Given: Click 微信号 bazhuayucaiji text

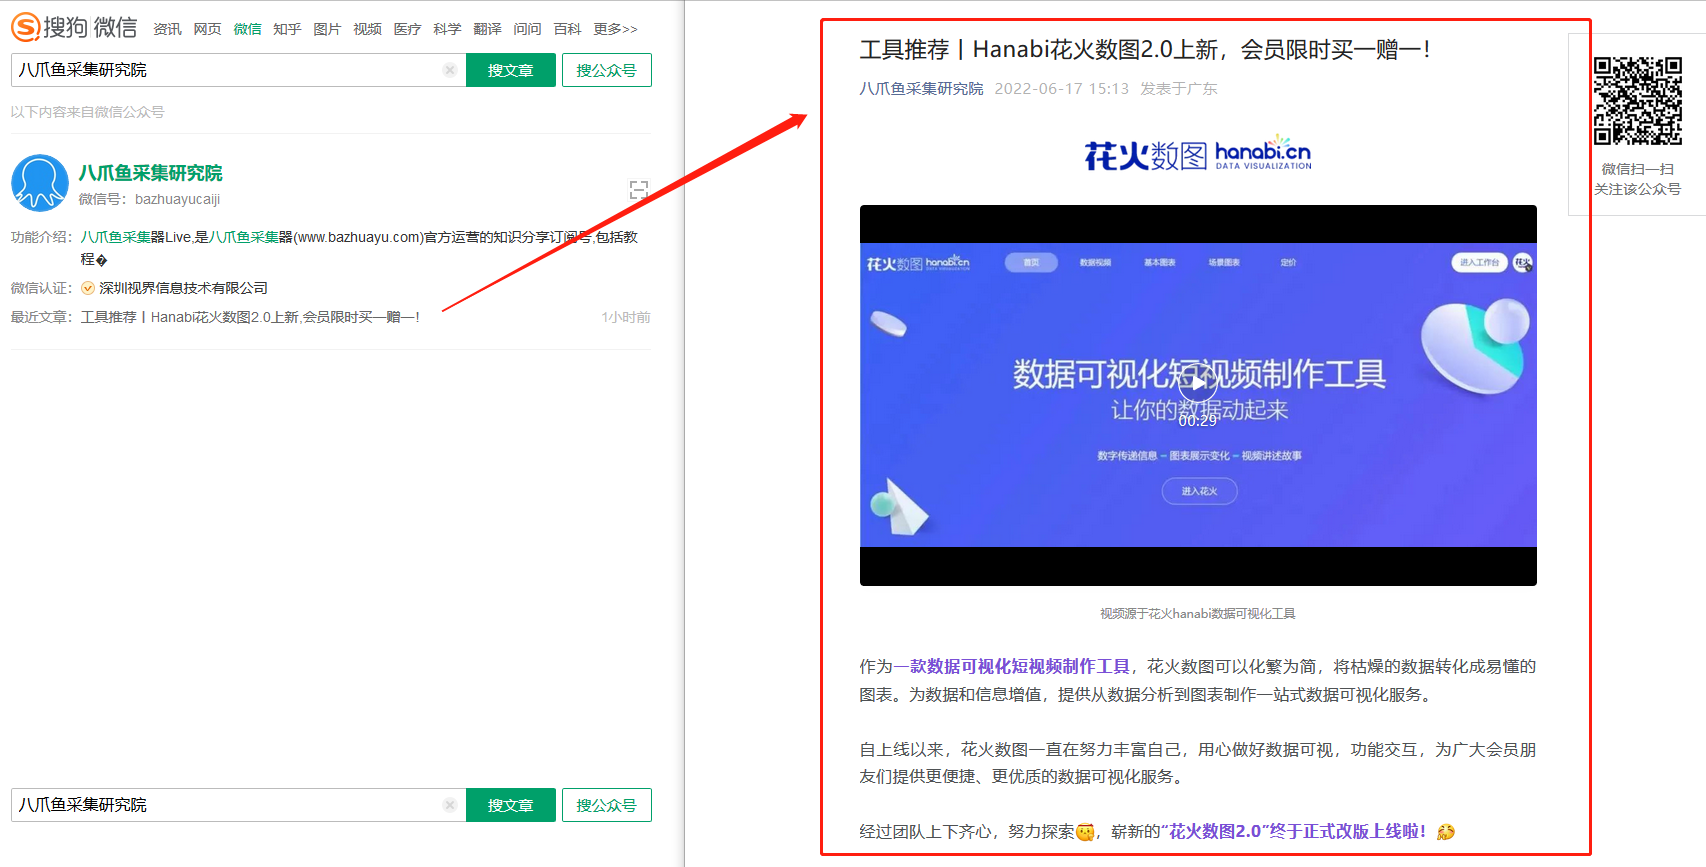Looking at the screenshot, I should point(150,199).
